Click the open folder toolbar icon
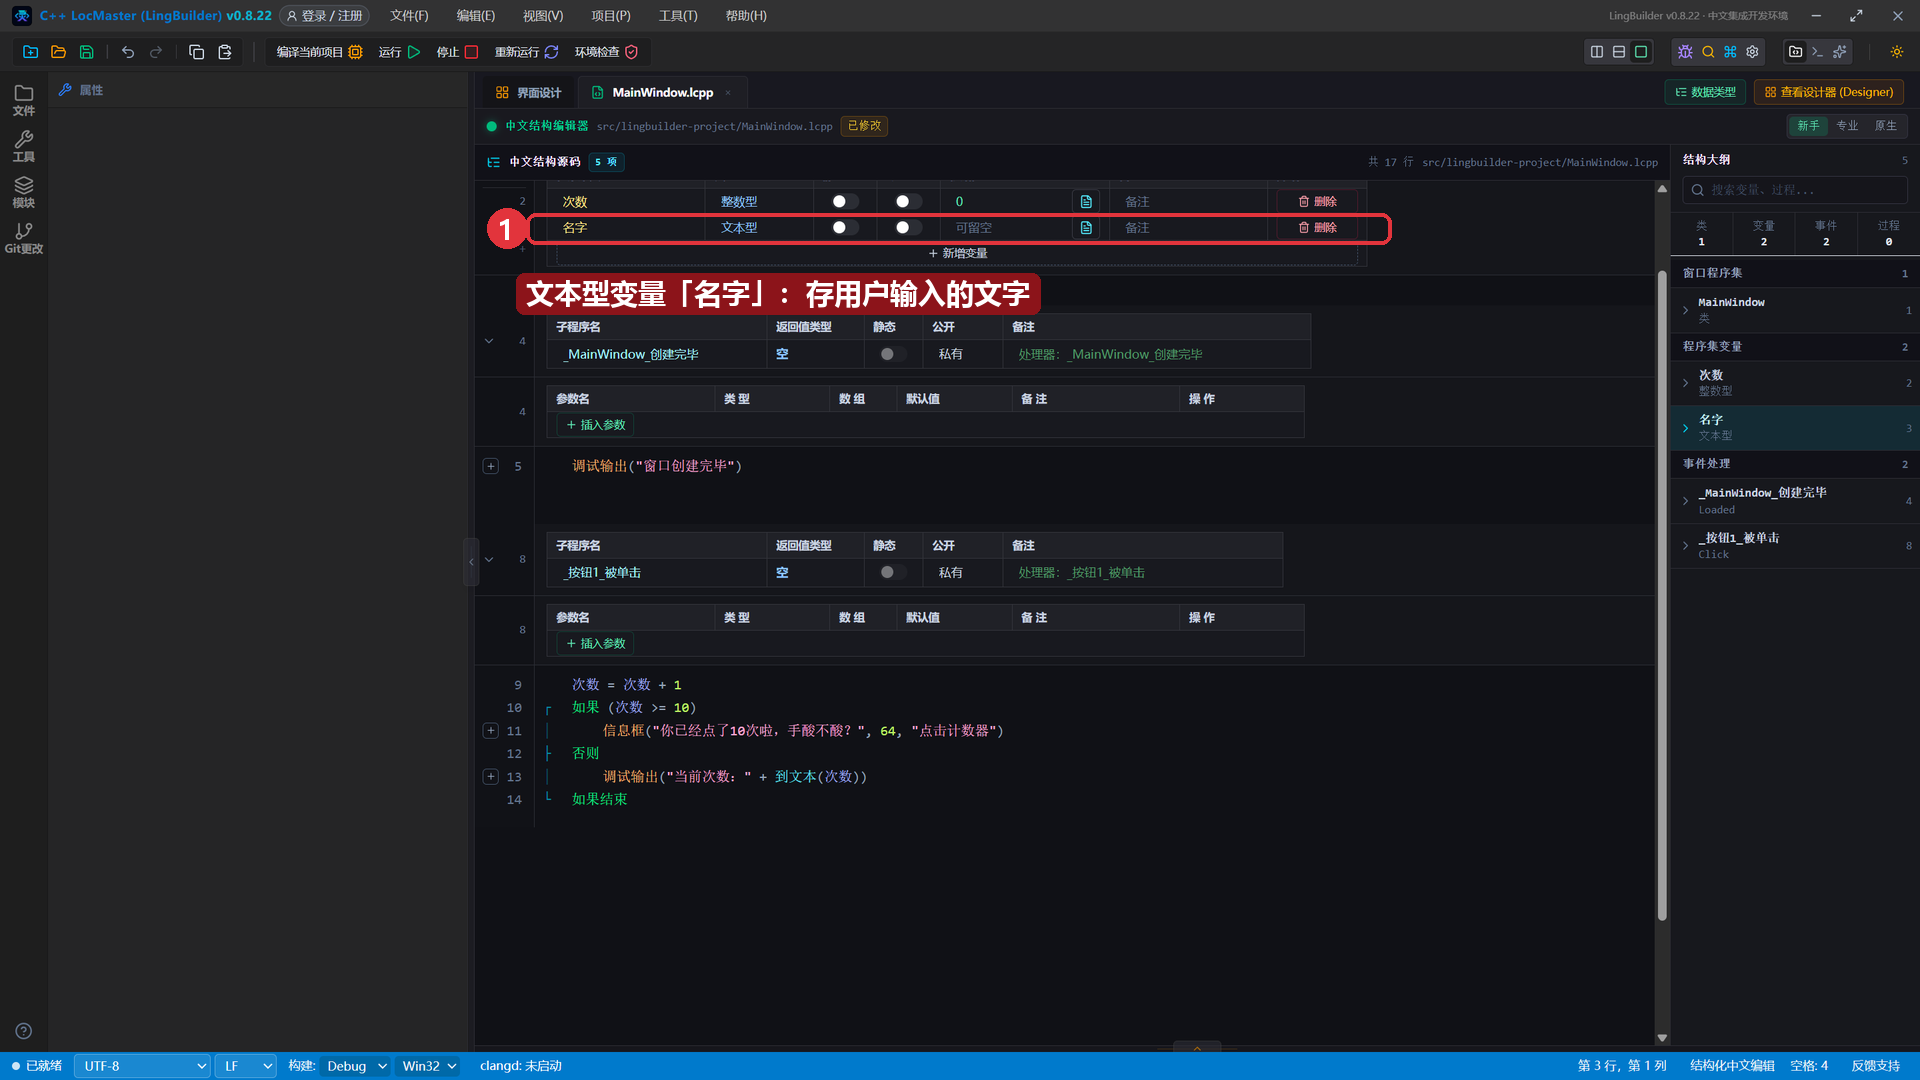Screen dimensions: 1920x1080 pos(58,52)
